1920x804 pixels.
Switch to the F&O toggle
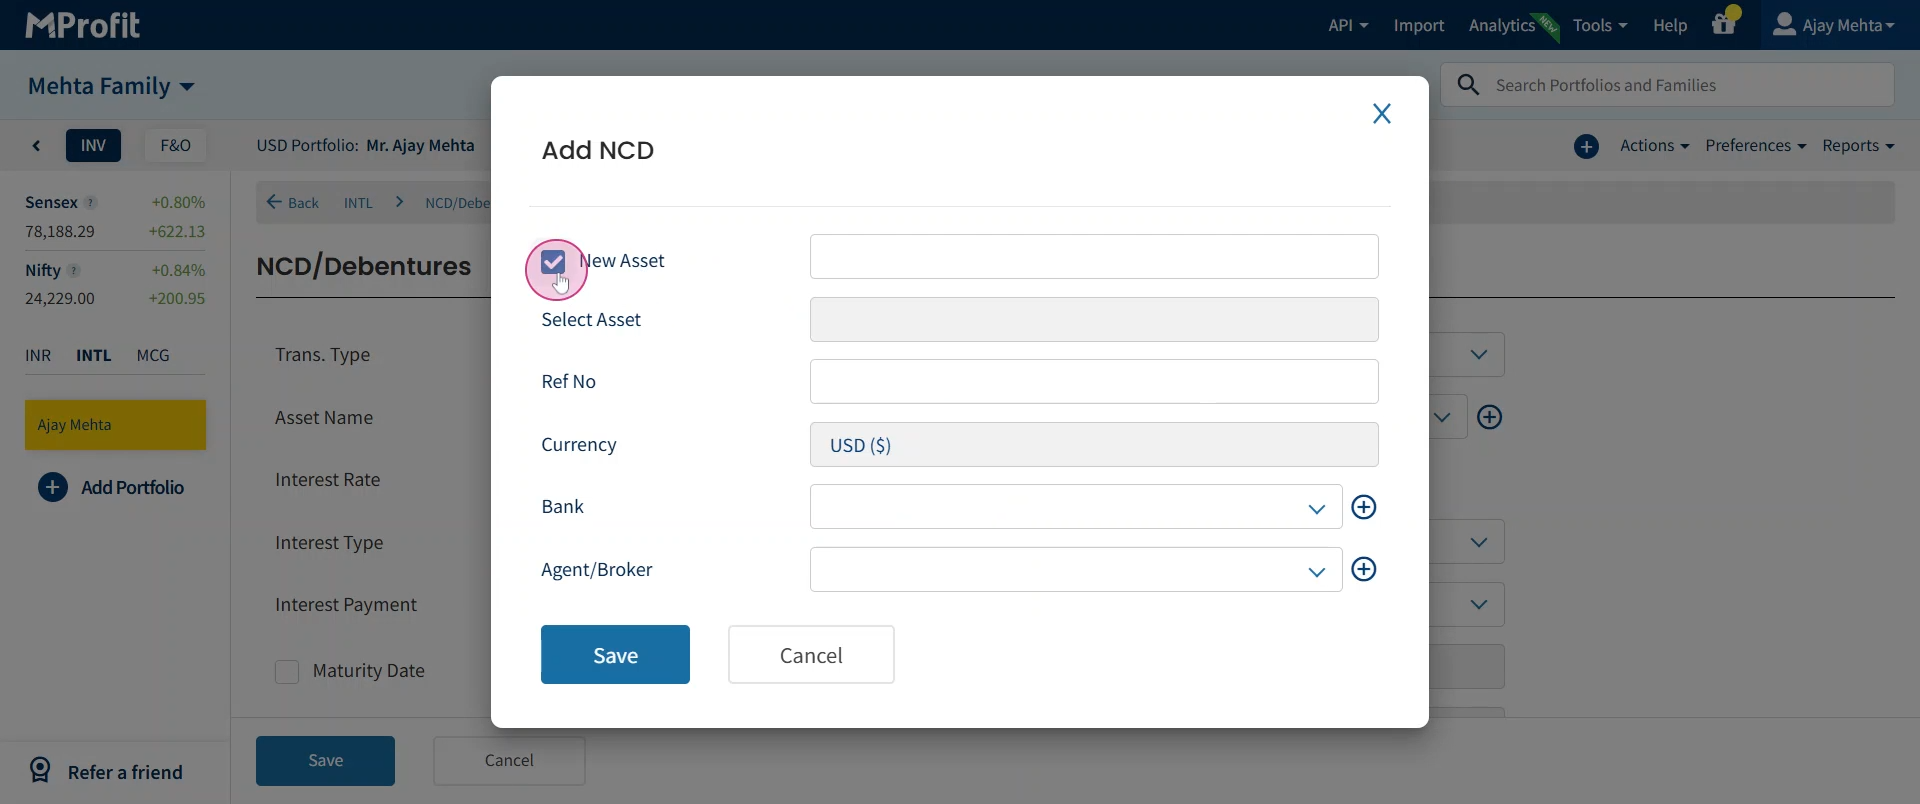(x=175, y=146)
